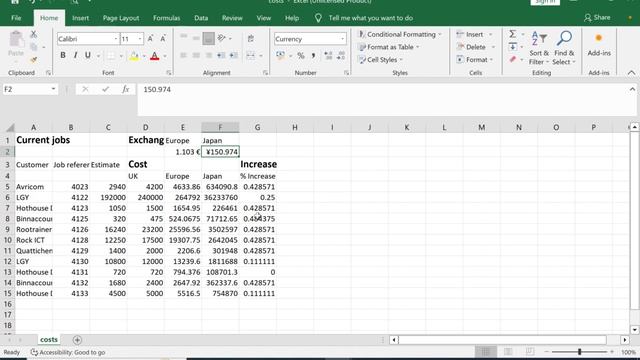Click the red Font Color button
Screen dimensions: 640x360
154,56
